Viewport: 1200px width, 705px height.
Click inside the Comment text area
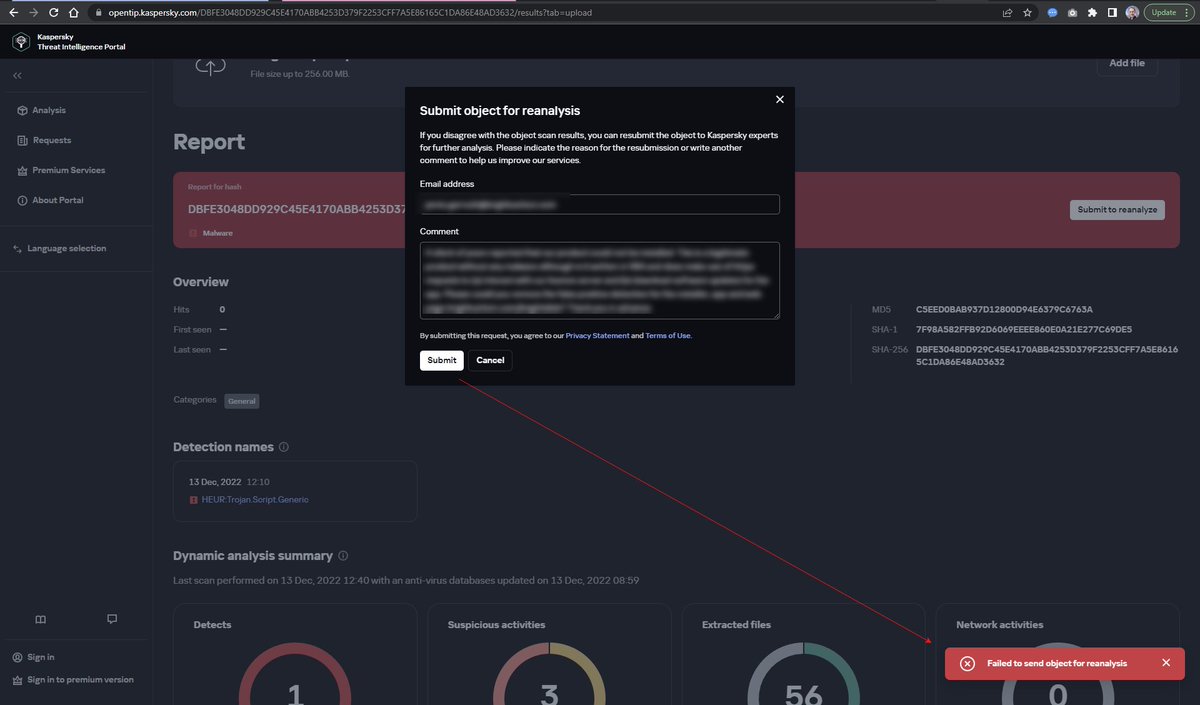600,280
